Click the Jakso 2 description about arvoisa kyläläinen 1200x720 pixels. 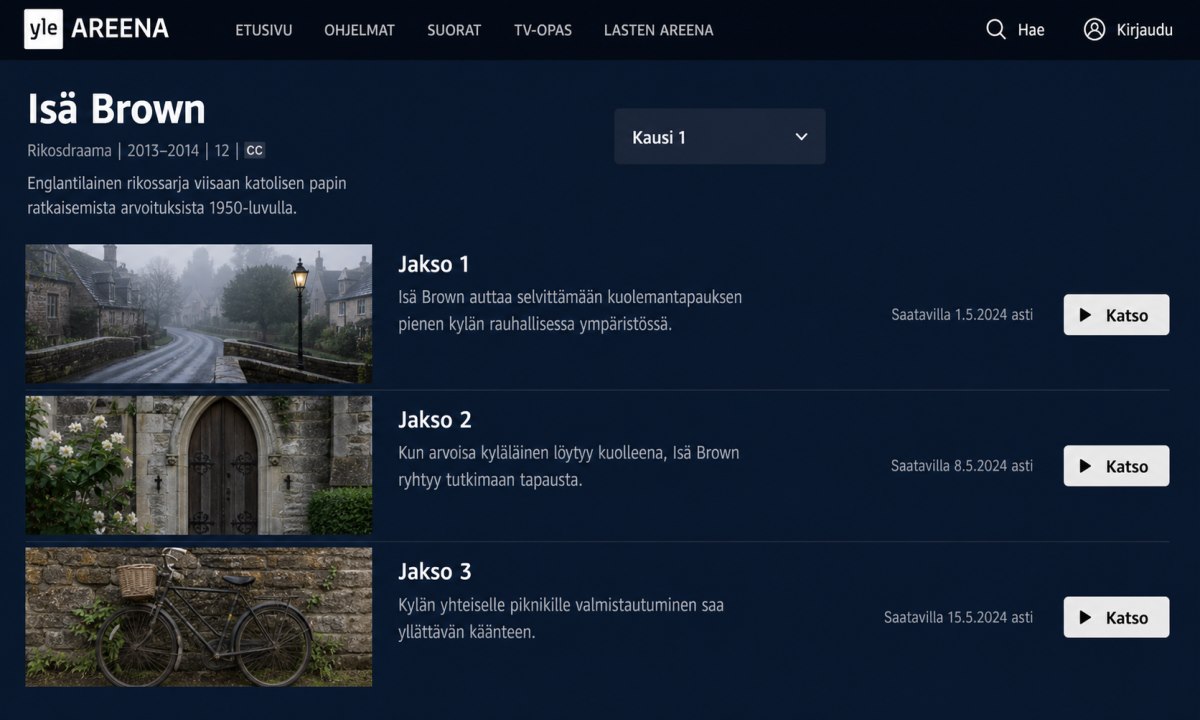[x=569, y=466]
